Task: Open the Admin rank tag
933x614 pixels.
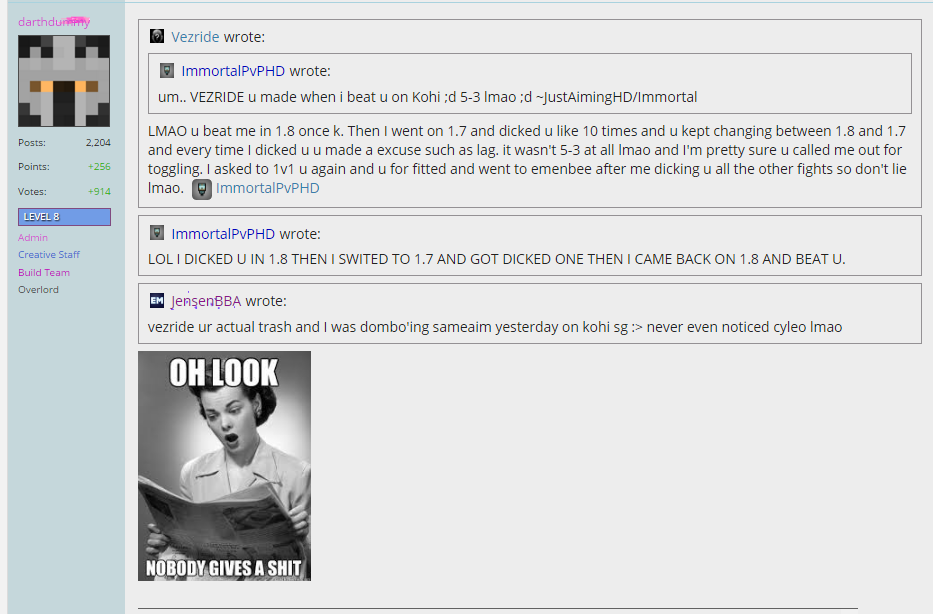Action: coord(33,237)
